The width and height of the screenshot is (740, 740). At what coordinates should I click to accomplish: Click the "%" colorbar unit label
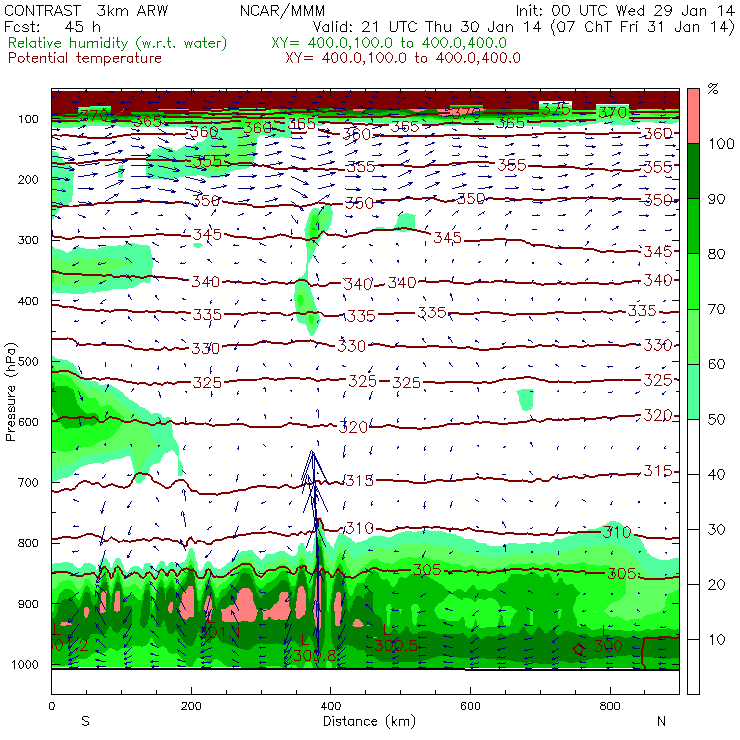coord(713,88)
